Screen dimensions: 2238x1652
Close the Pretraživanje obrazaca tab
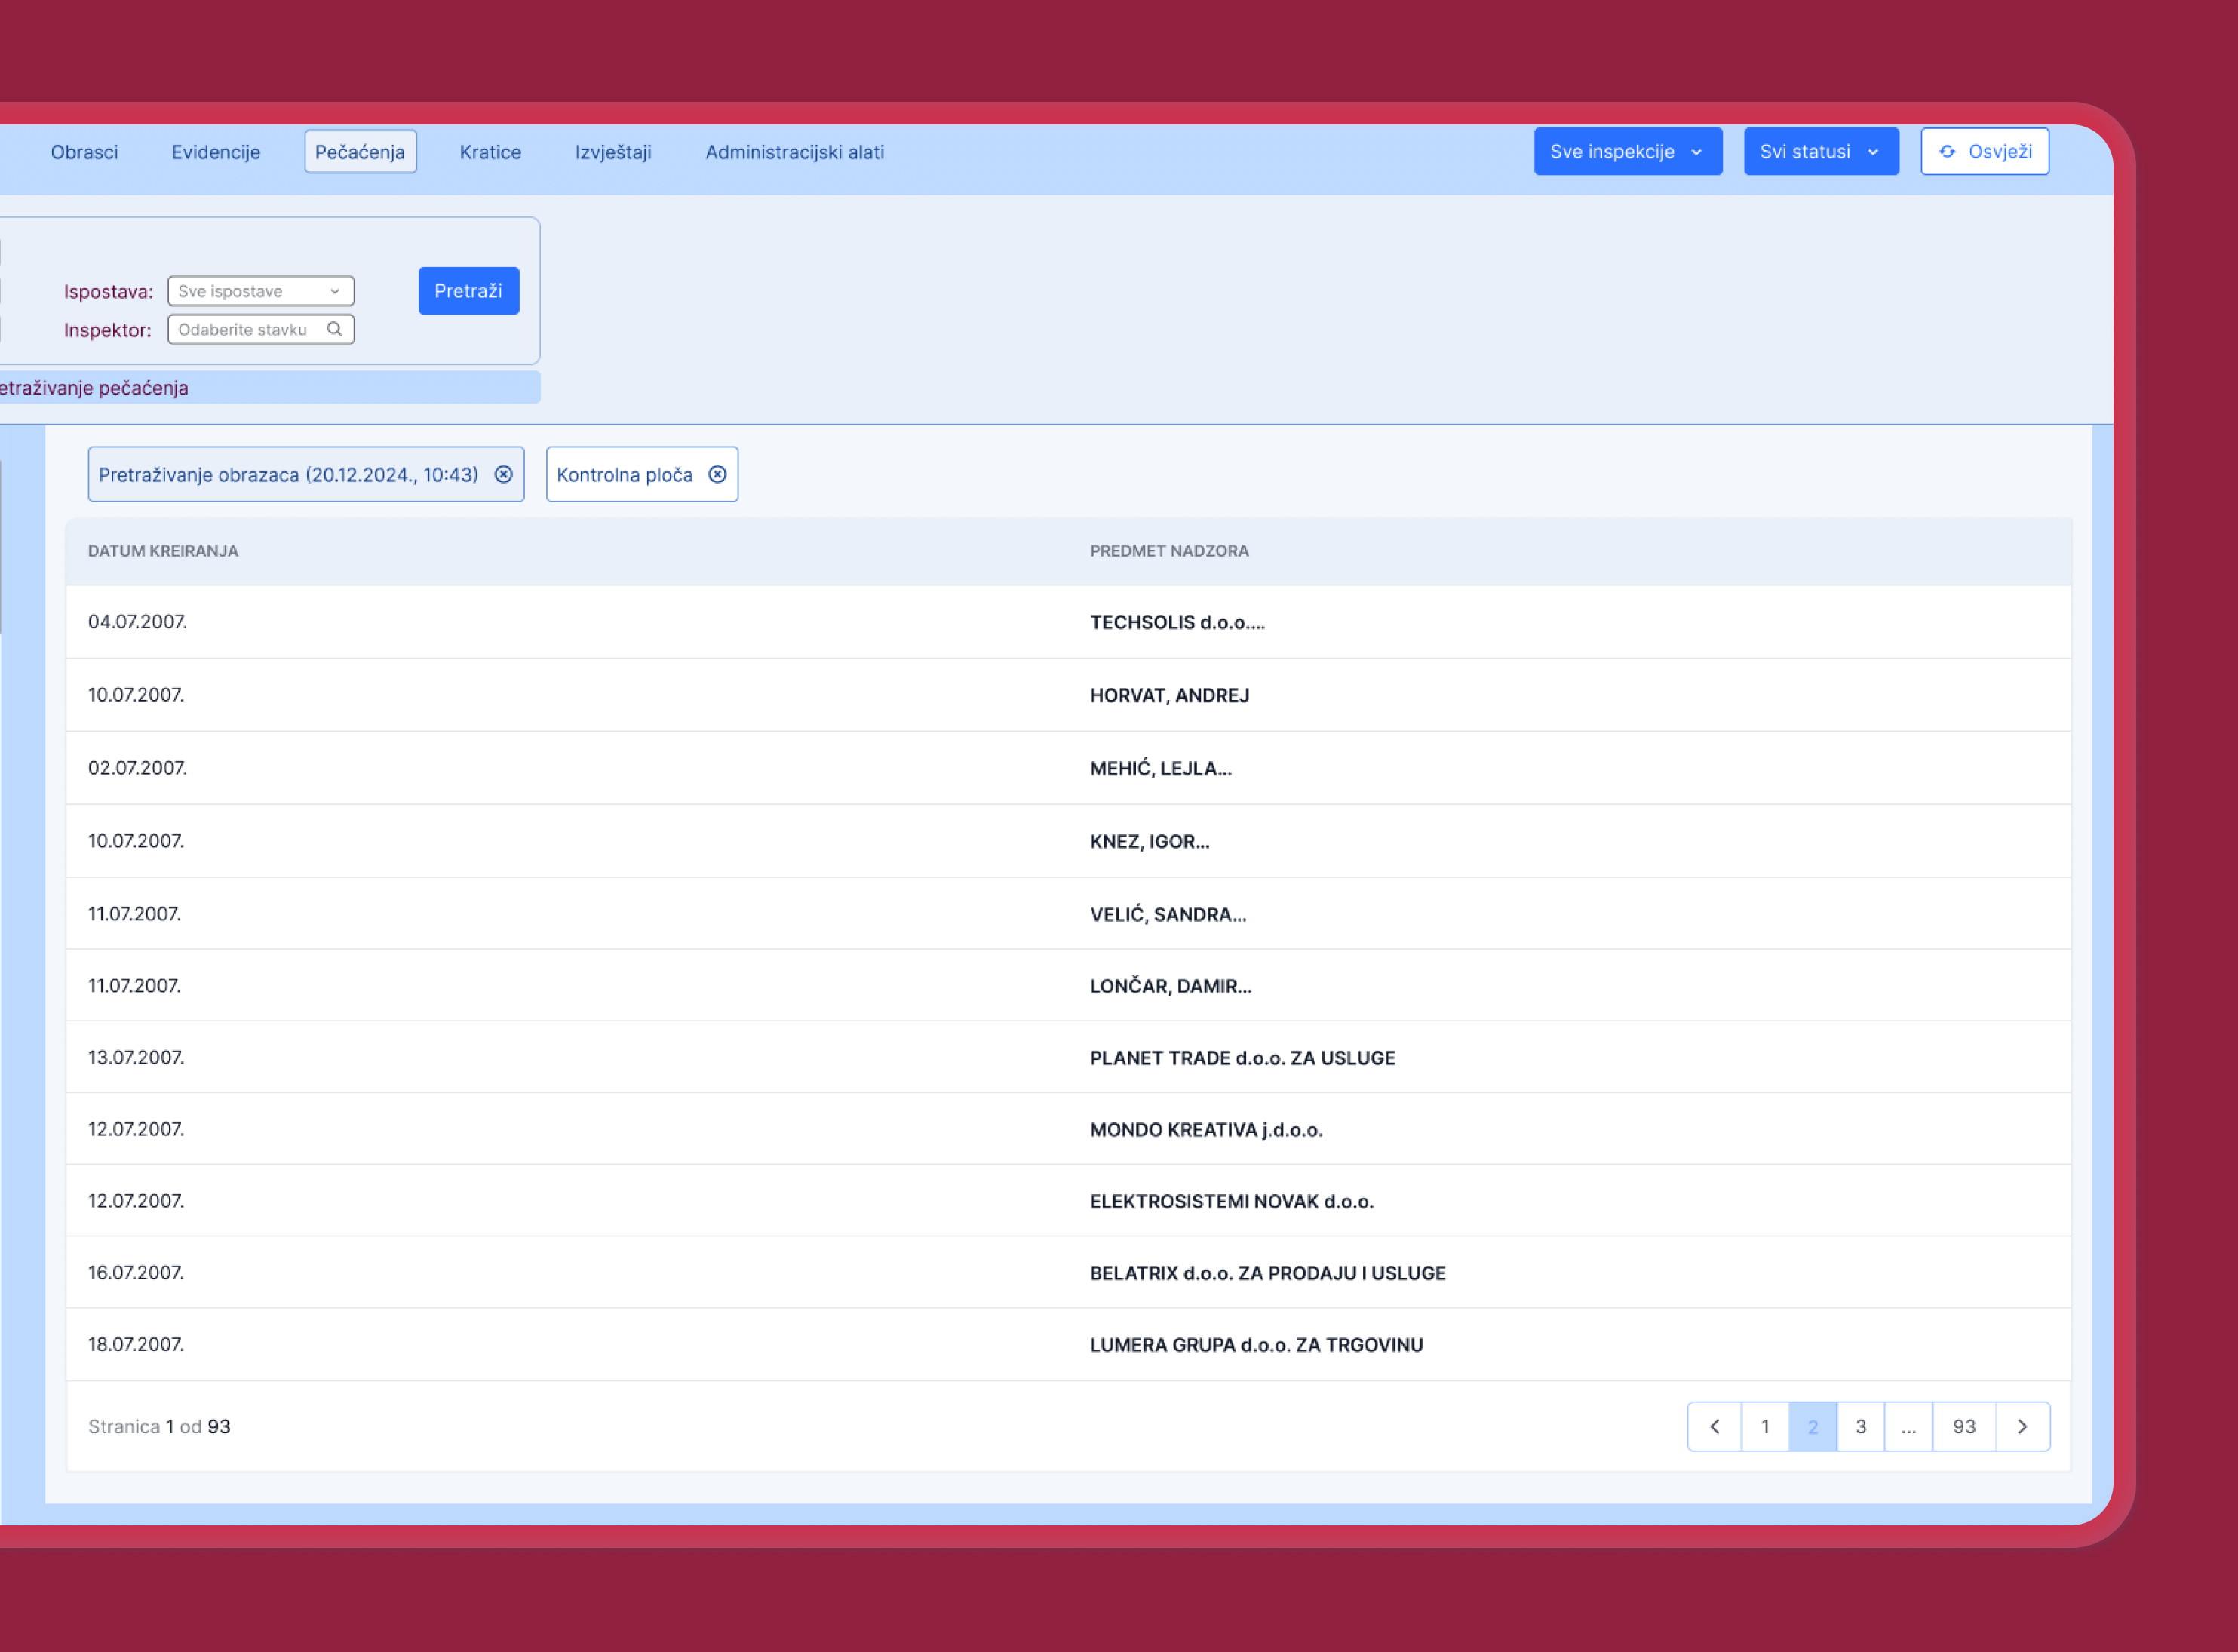503,474
